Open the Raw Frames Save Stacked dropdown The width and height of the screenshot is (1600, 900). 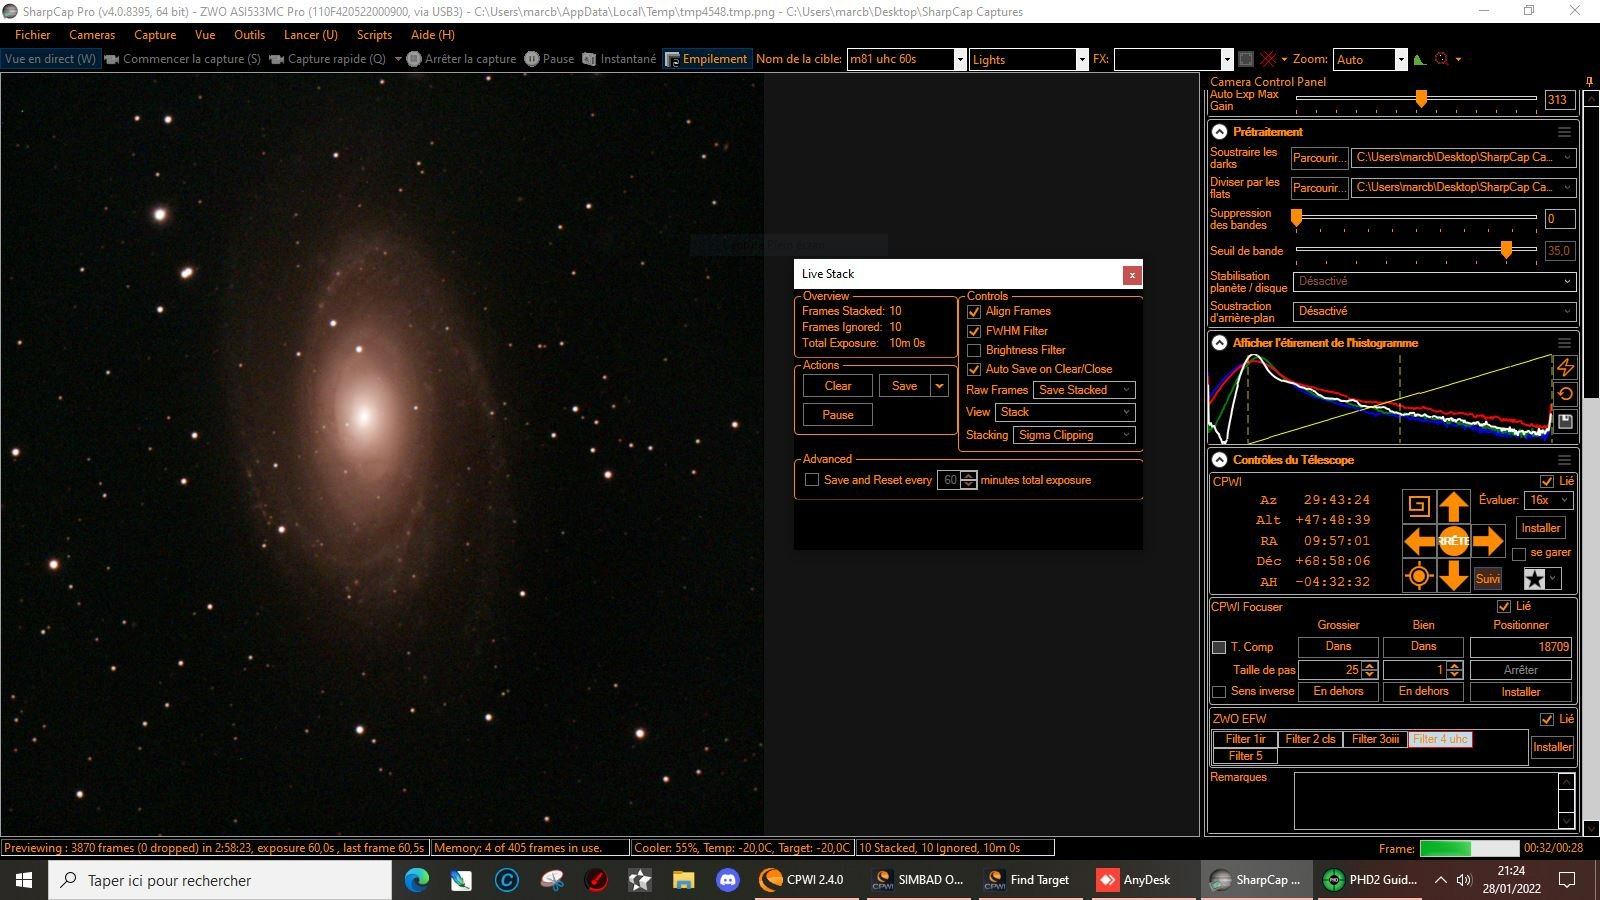1084,390
